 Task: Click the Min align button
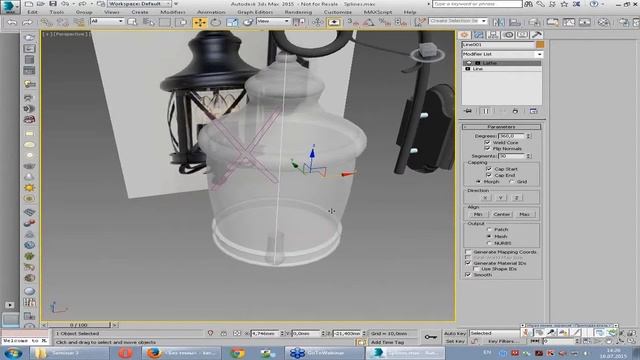[x=478, y=214]
